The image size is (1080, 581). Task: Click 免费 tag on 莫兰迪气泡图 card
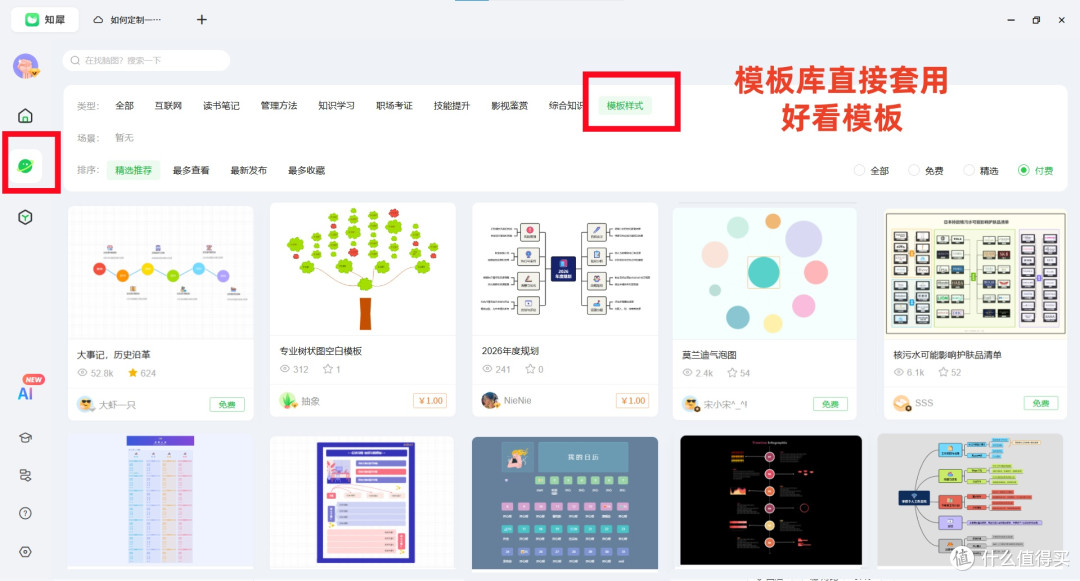pyautogui.click(x=830, y=404)
